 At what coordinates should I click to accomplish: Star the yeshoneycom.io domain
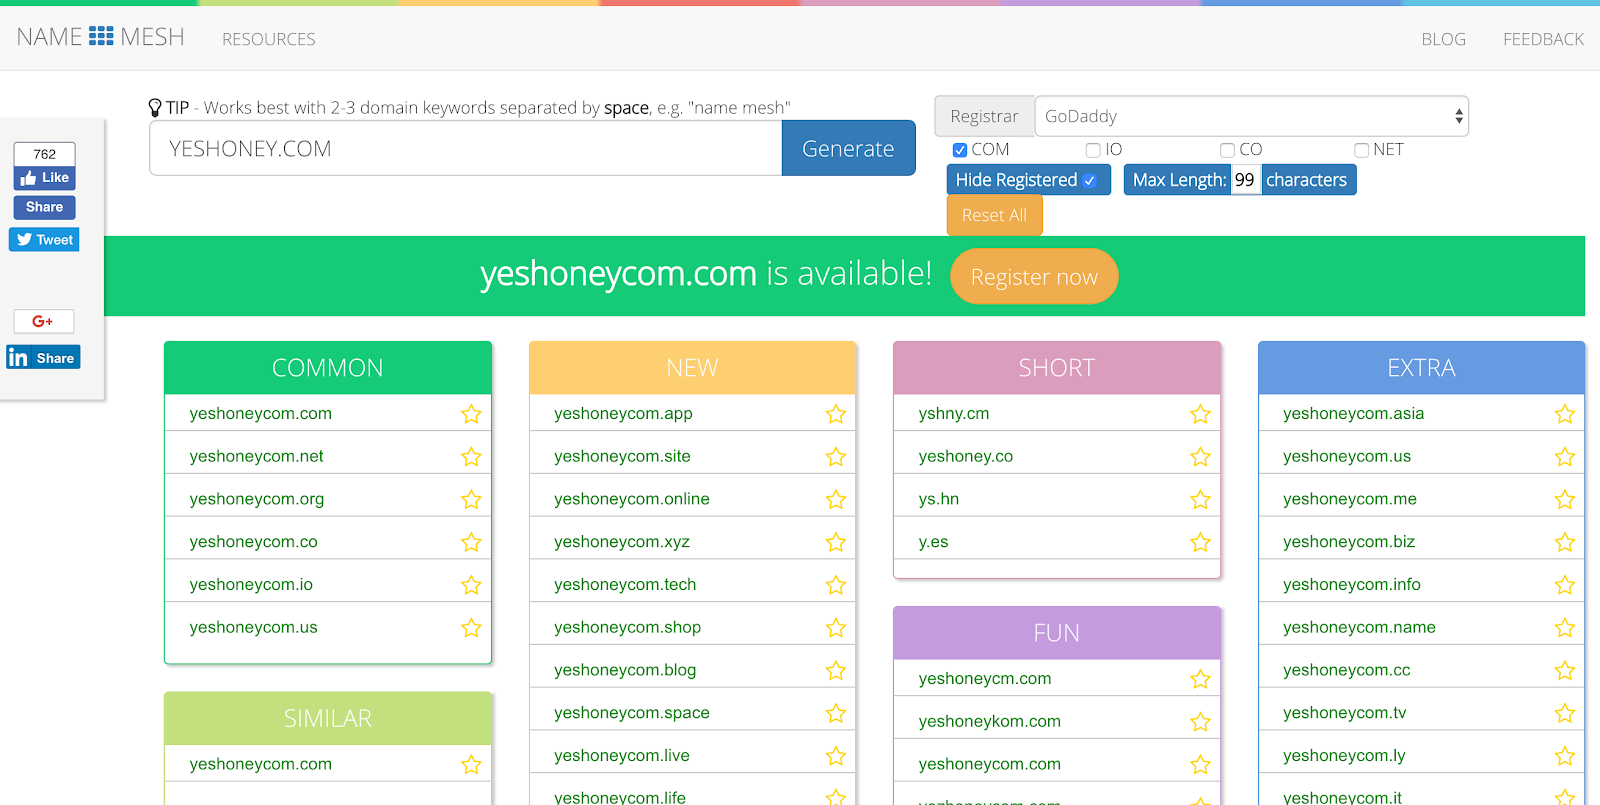click(x=471, y=585)
